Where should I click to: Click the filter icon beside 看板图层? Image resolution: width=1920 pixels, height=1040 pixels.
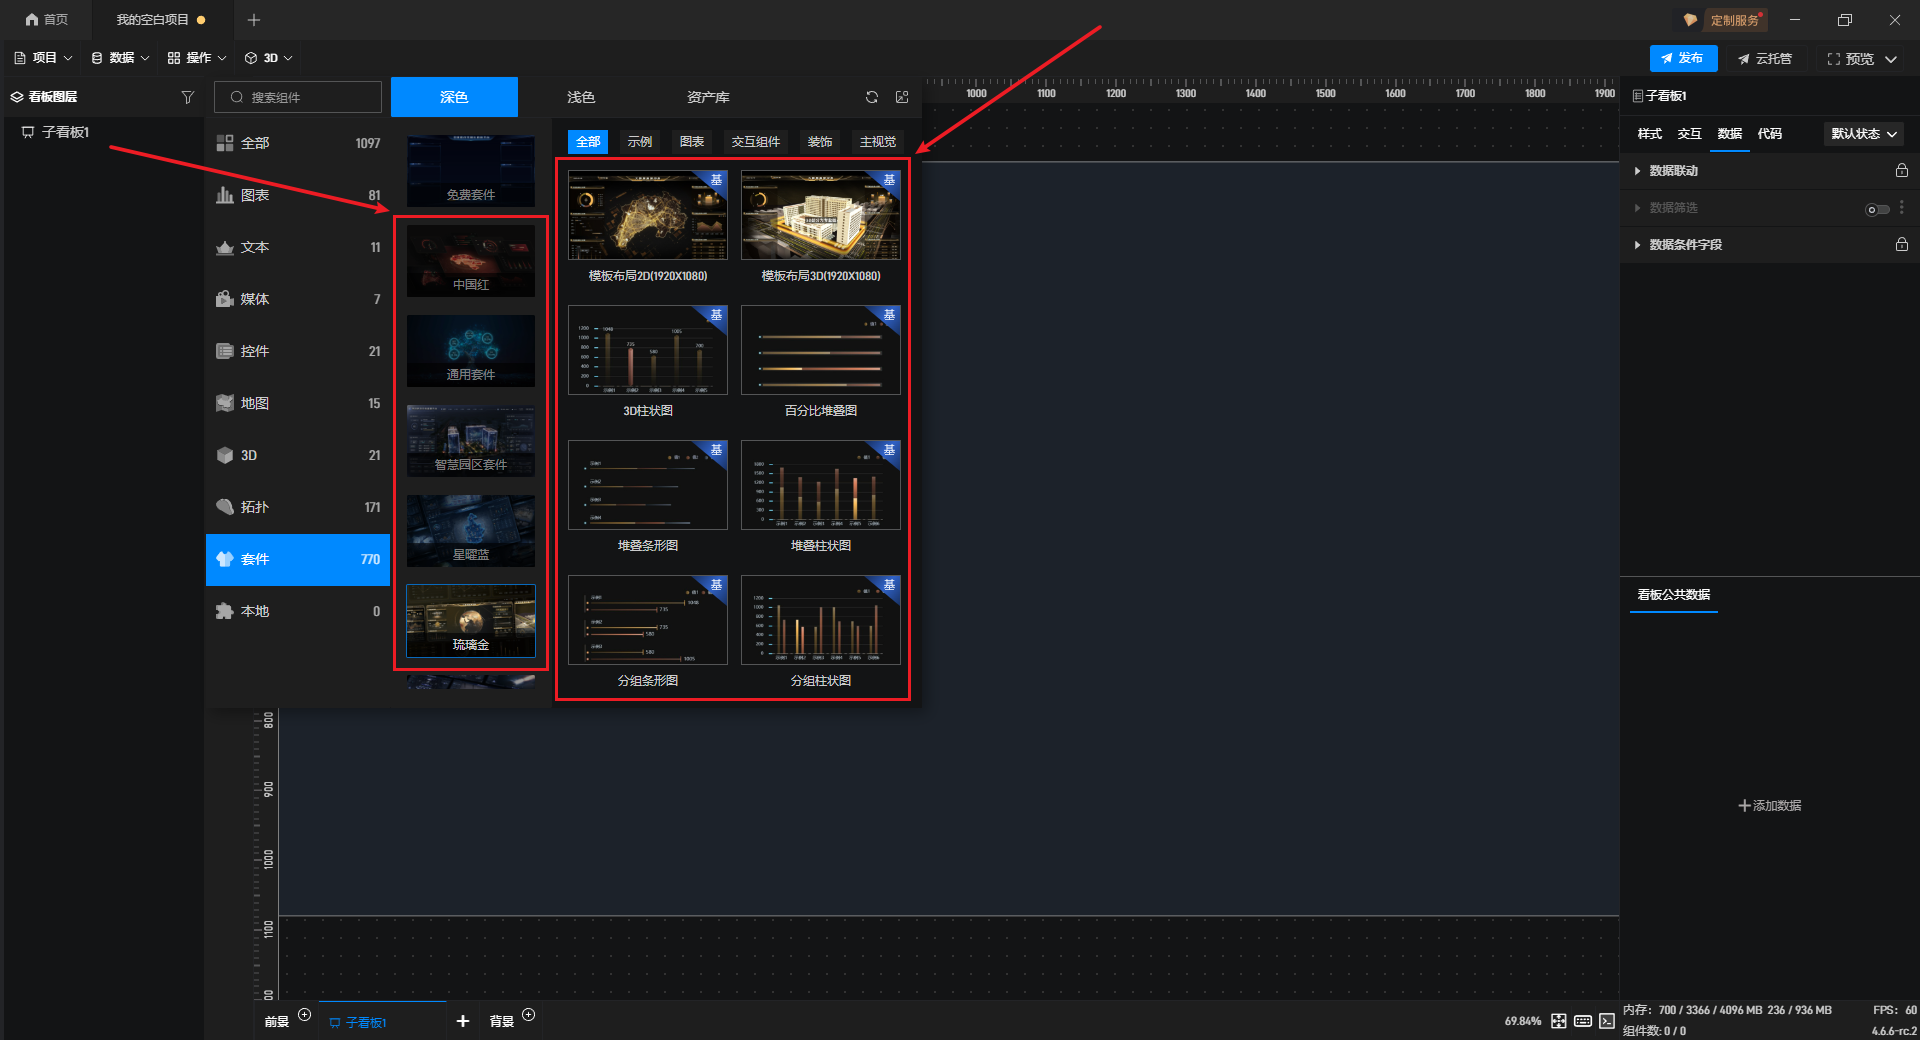click(x=188, y=97)
